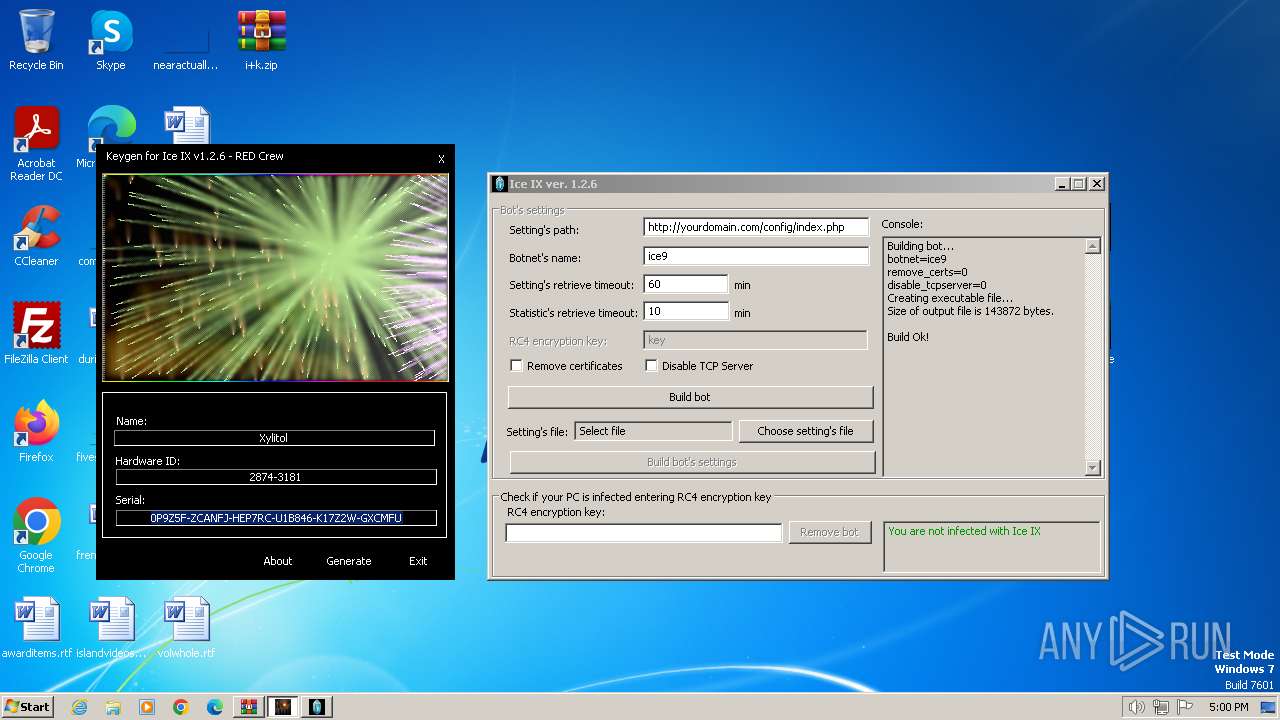This screenshot has width=1280, height=720.
Task: Click Exit in the keygen window
Action: (x=418, y=561)
